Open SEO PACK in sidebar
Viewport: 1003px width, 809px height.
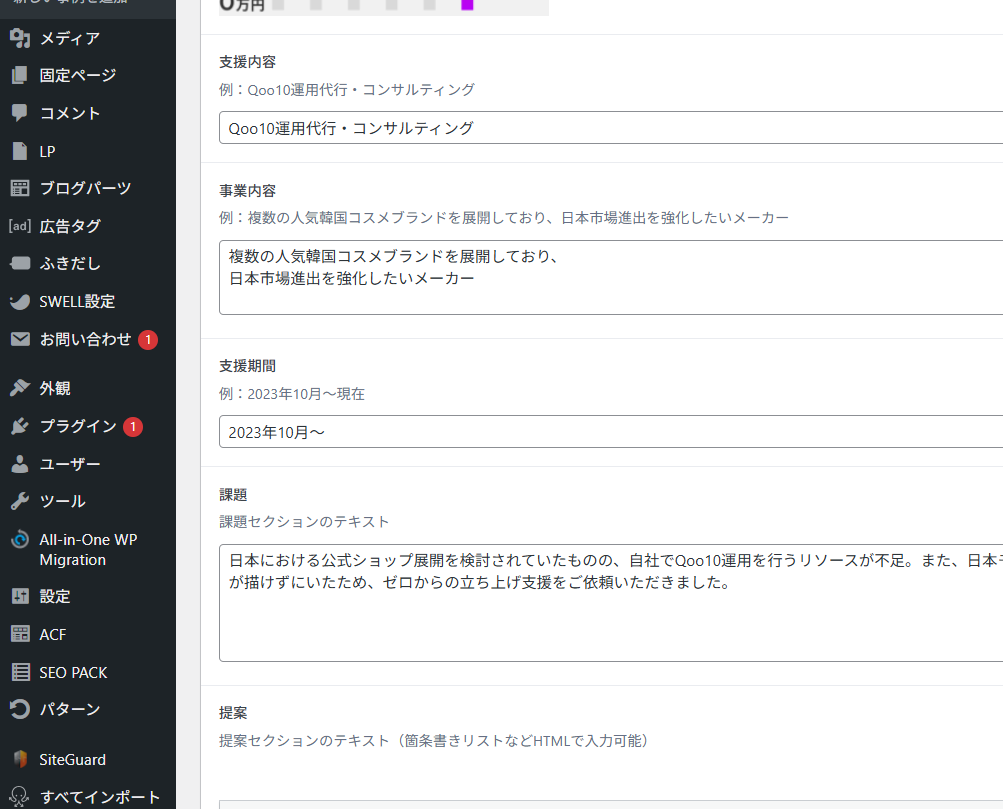click(73, 672)
